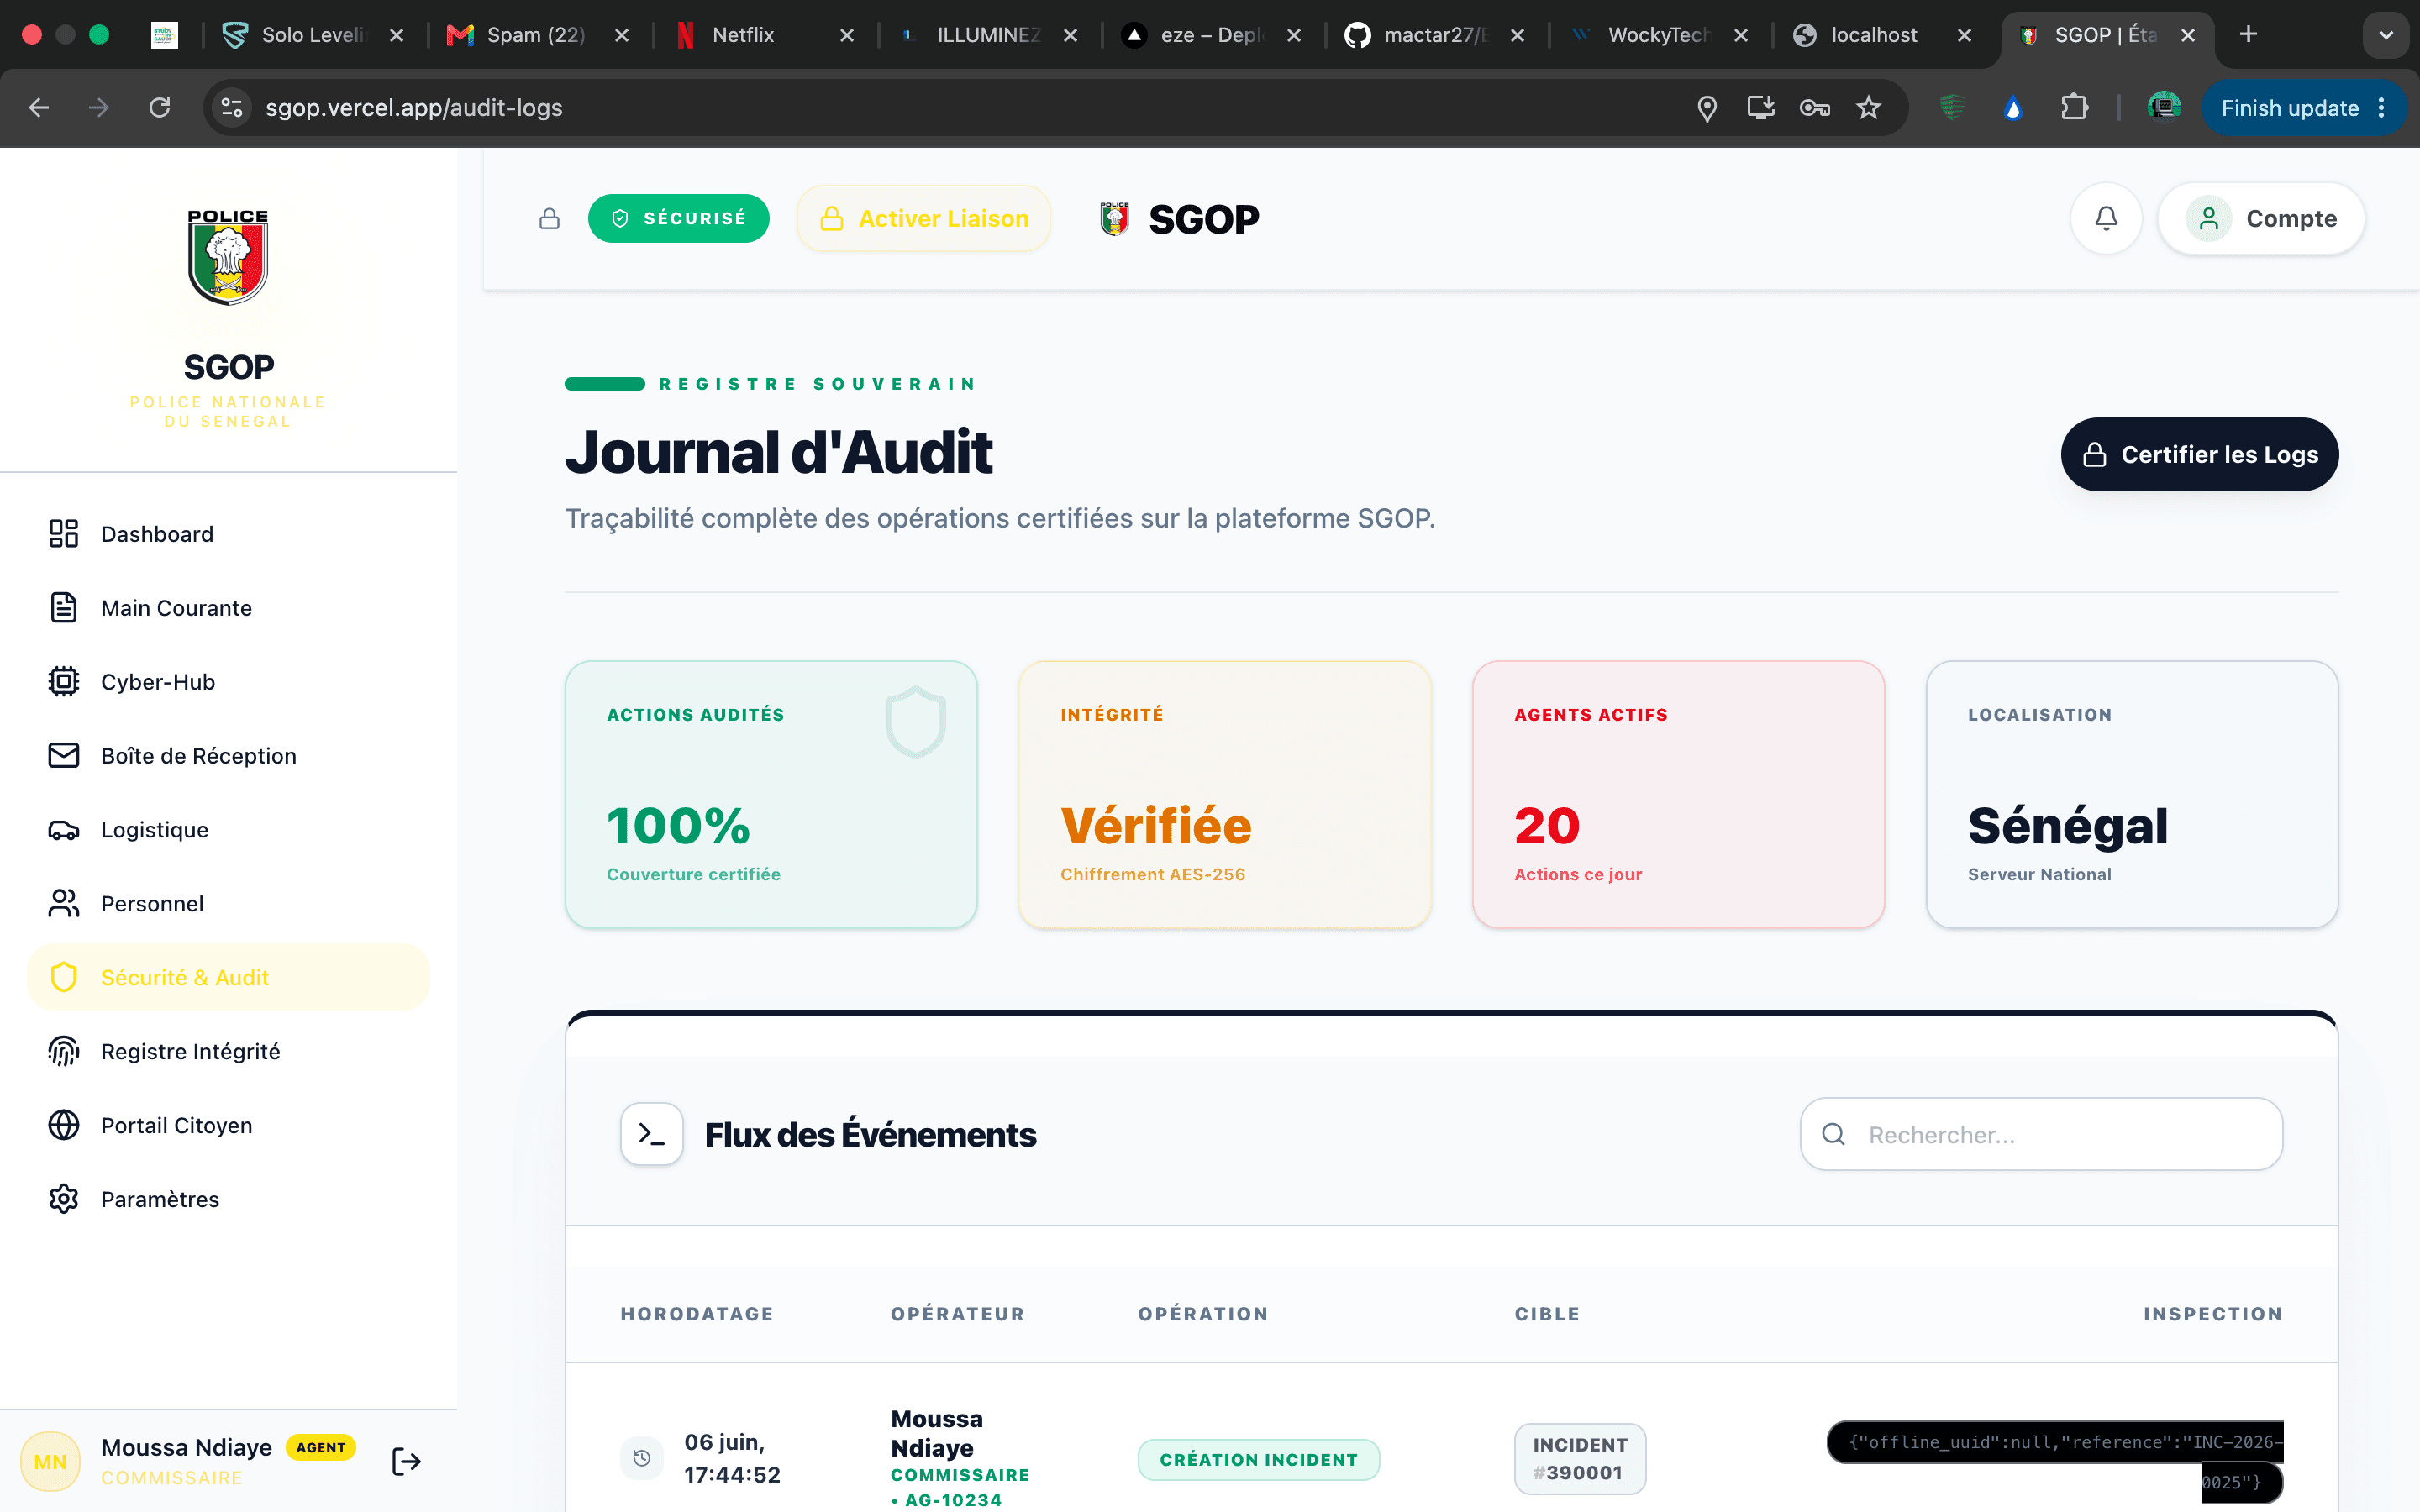The height and width of the screenshot is (1512, 2420).
Task: Expand the browser tab search chevron
Action: pyautogui.click(x=2386, y=35)
